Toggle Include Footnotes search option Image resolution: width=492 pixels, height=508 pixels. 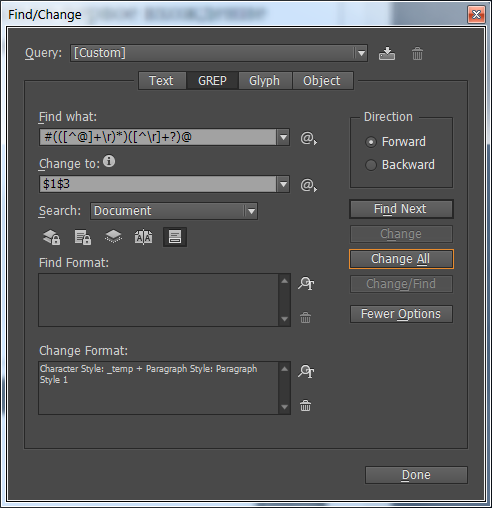(175, 237)
